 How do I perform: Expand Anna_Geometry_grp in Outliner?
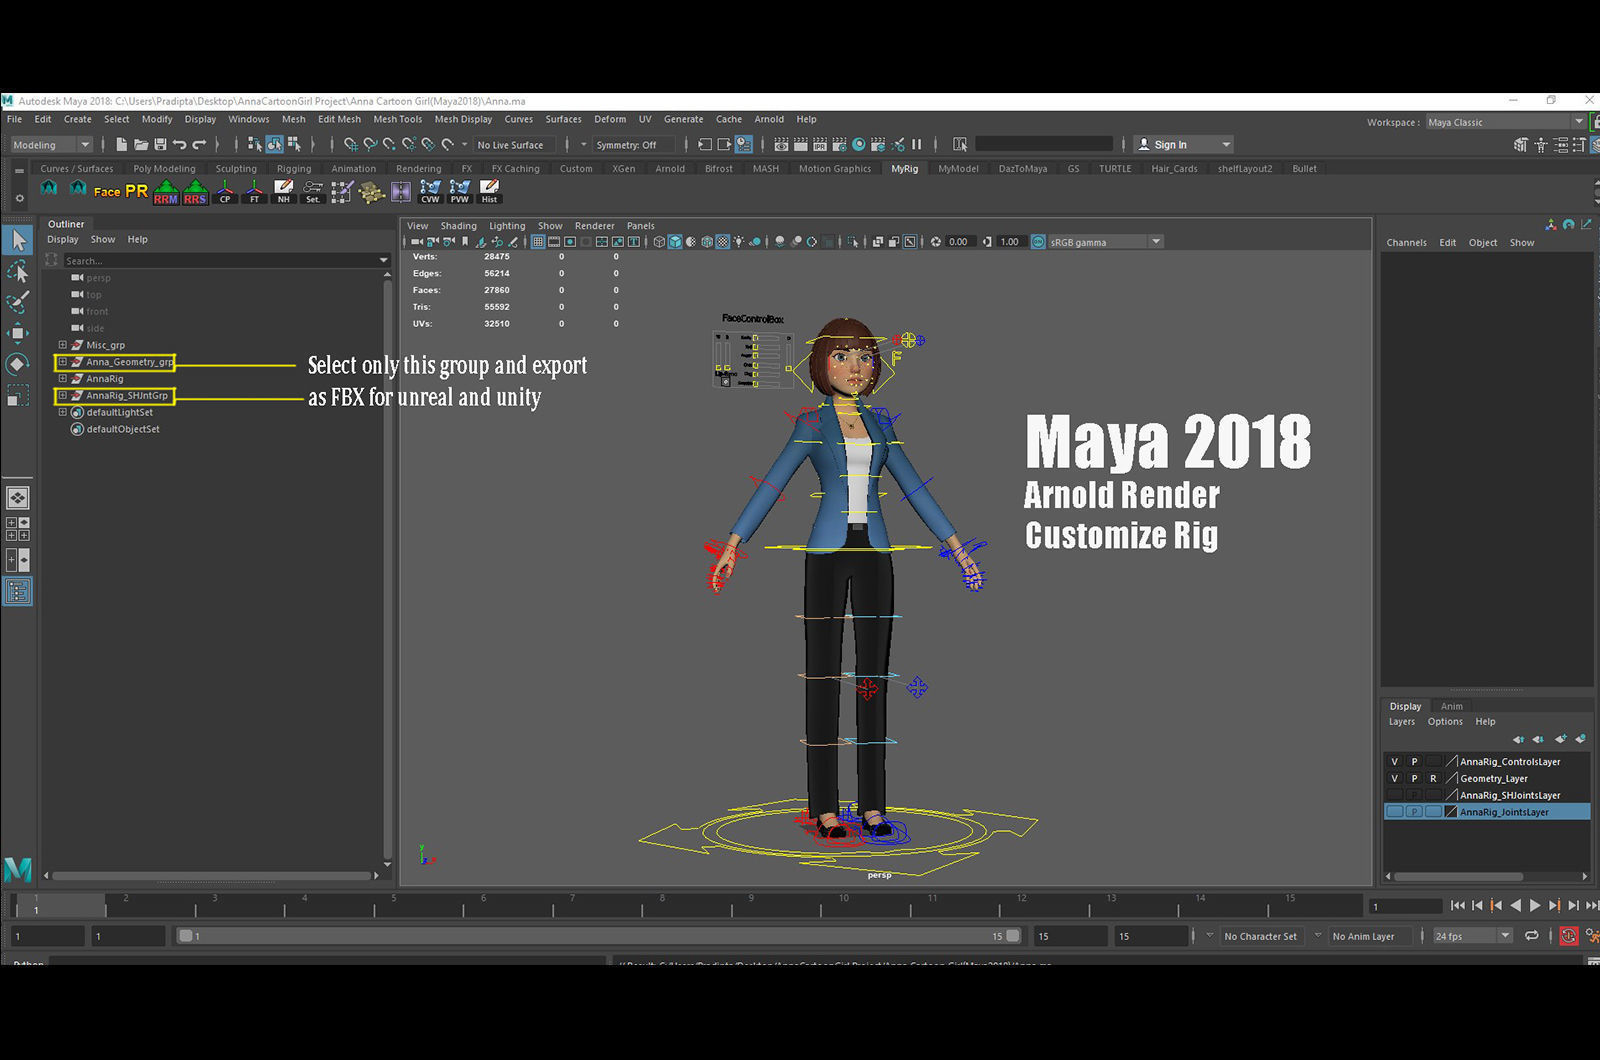tap(62, 362)
